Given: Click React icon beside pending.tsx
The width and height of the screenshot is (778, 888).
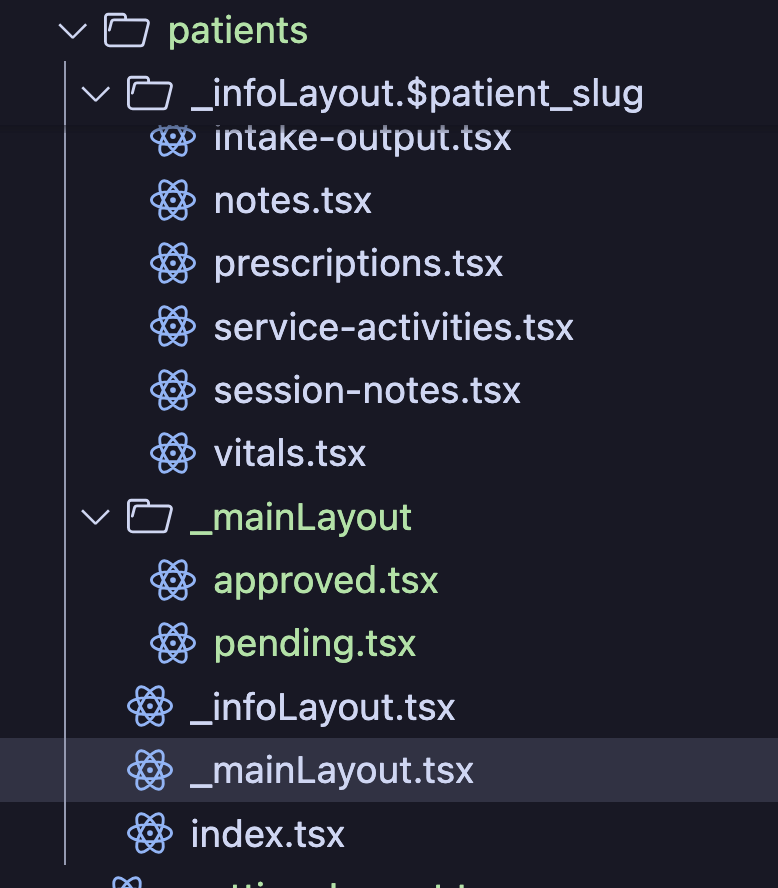Looking at the screenshot, I should pyautogui.click(x=173, y=643).
